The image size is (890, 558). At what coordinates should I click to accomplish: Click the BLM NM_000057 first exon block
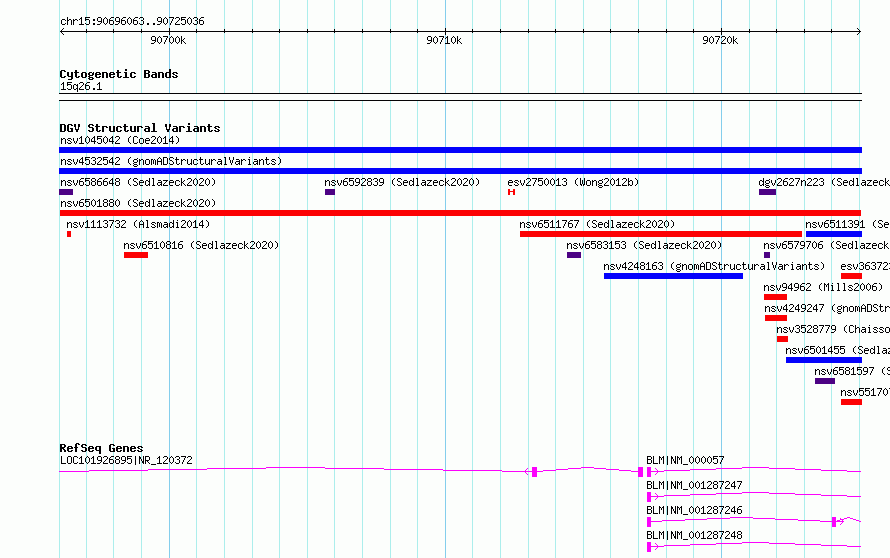click(x=649, y=472)
